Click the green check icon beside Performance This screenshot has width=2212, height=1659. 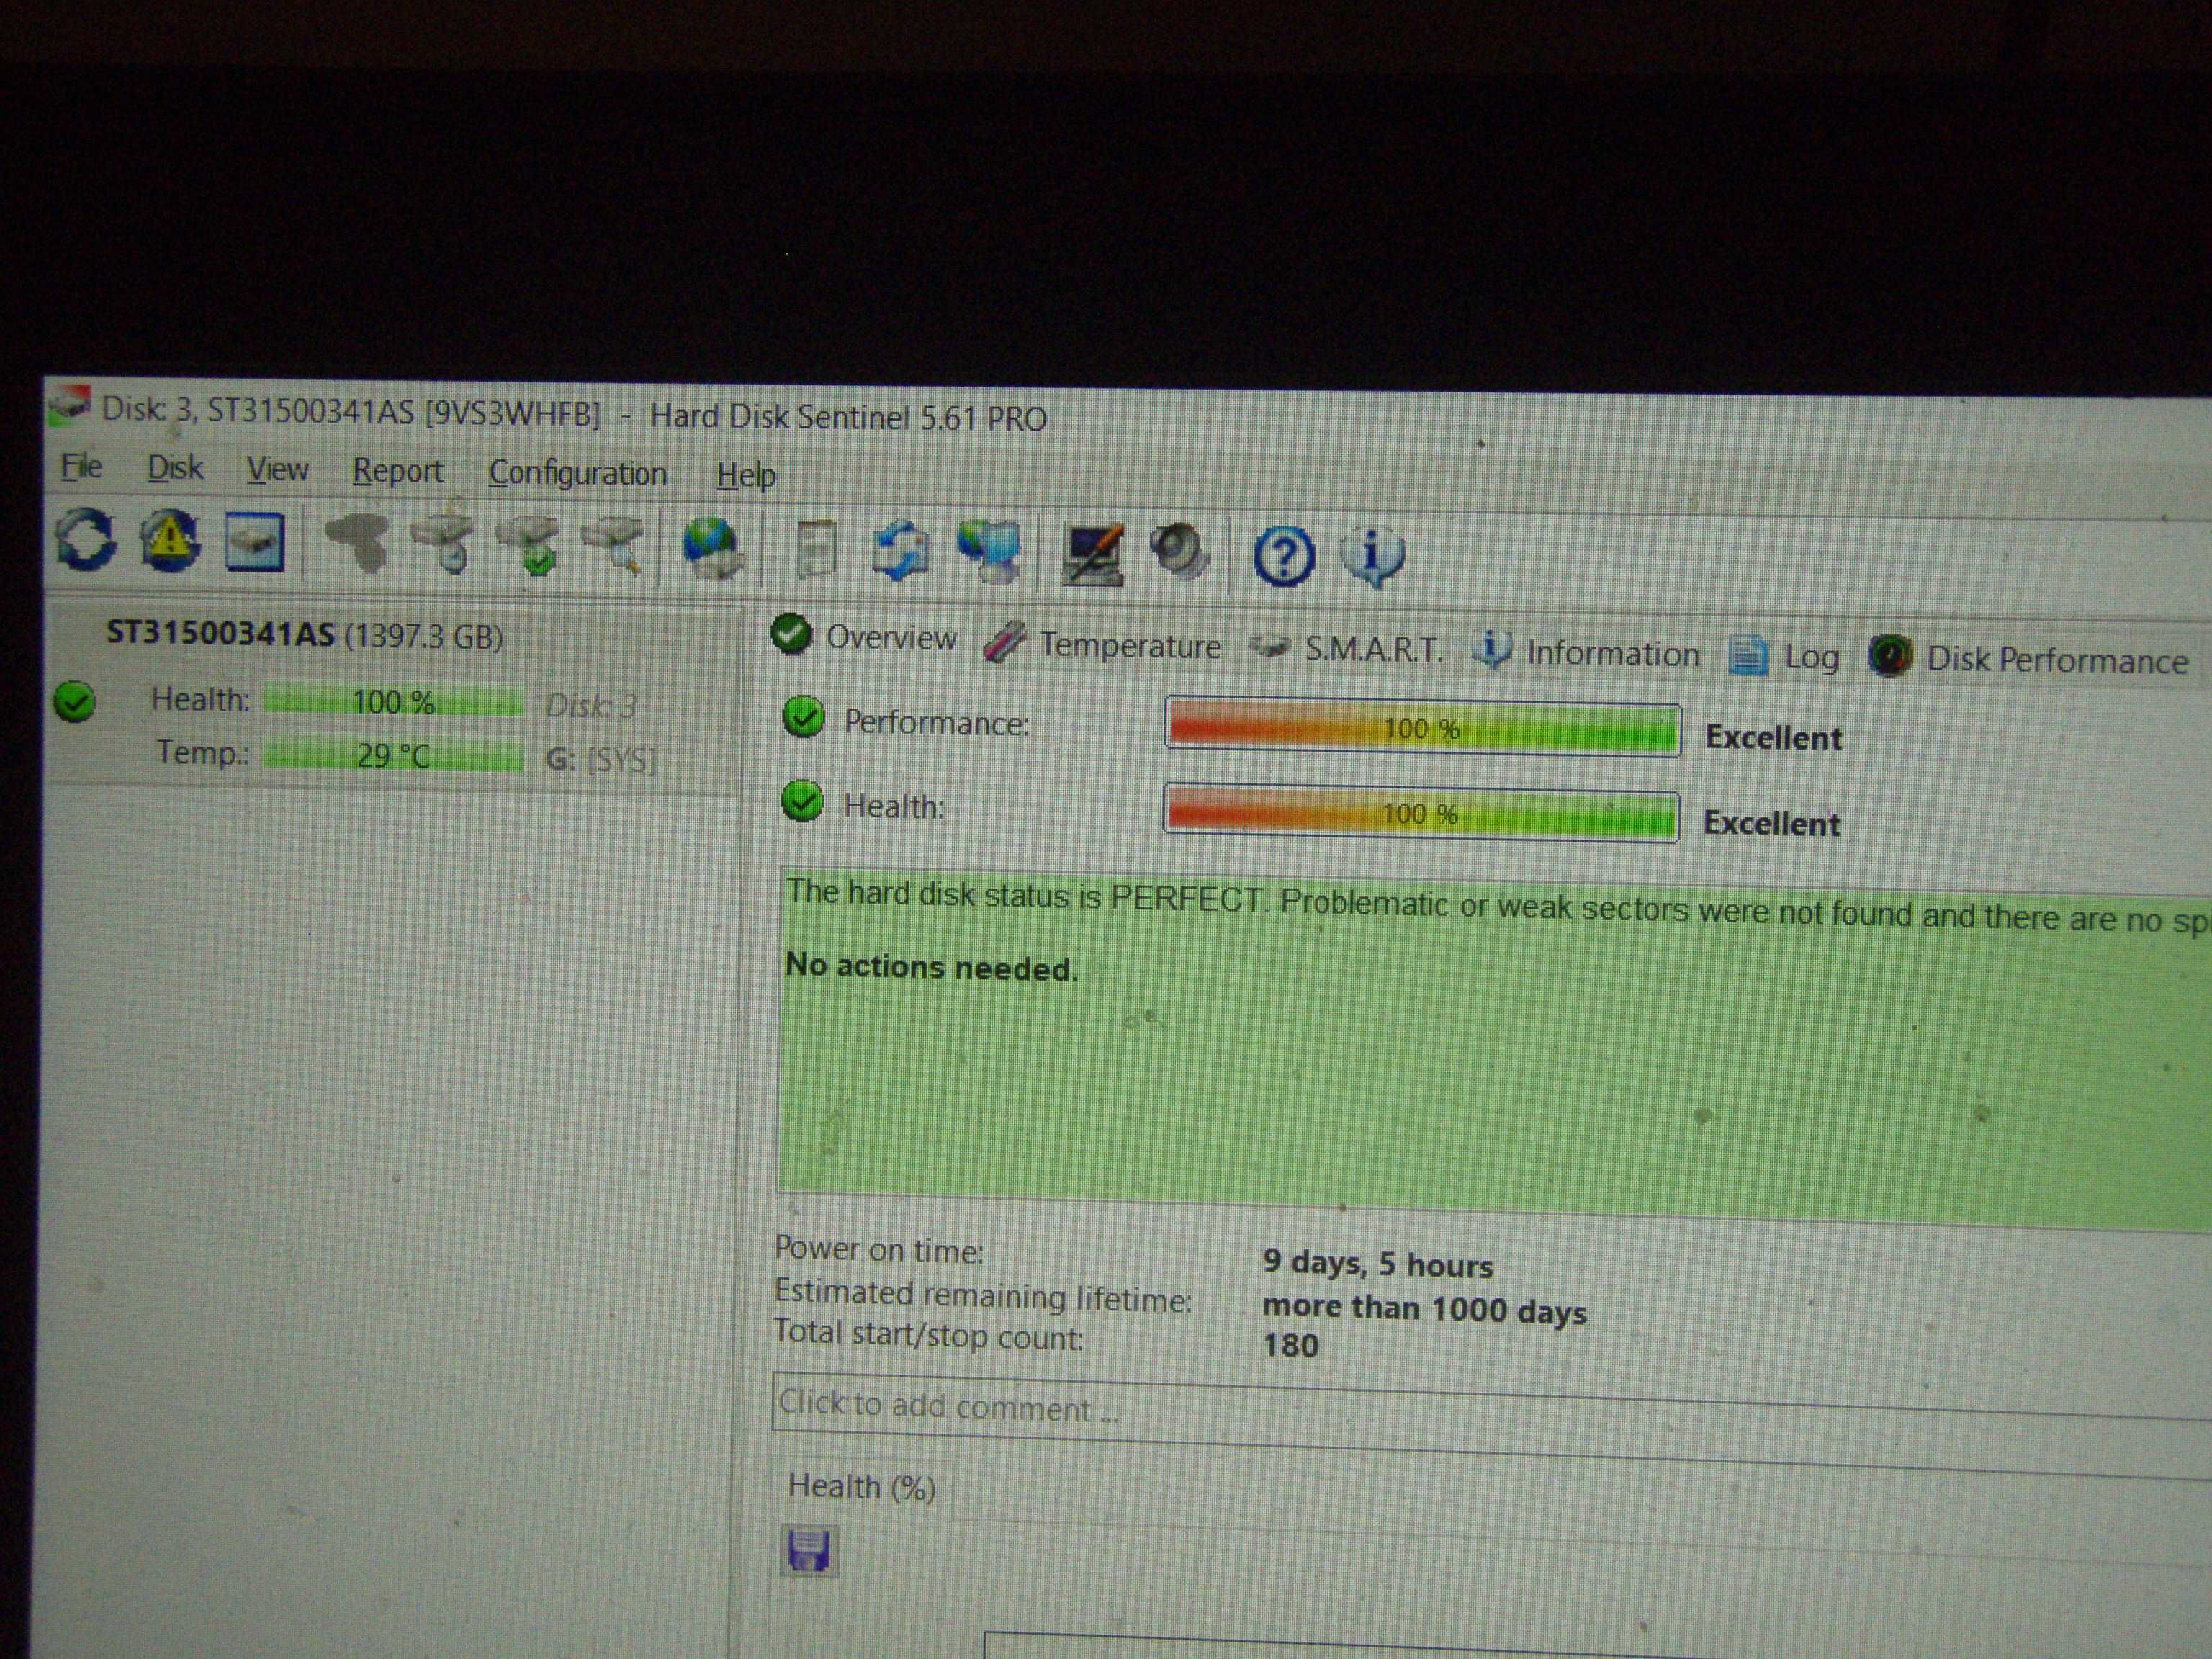coord(803,716)
